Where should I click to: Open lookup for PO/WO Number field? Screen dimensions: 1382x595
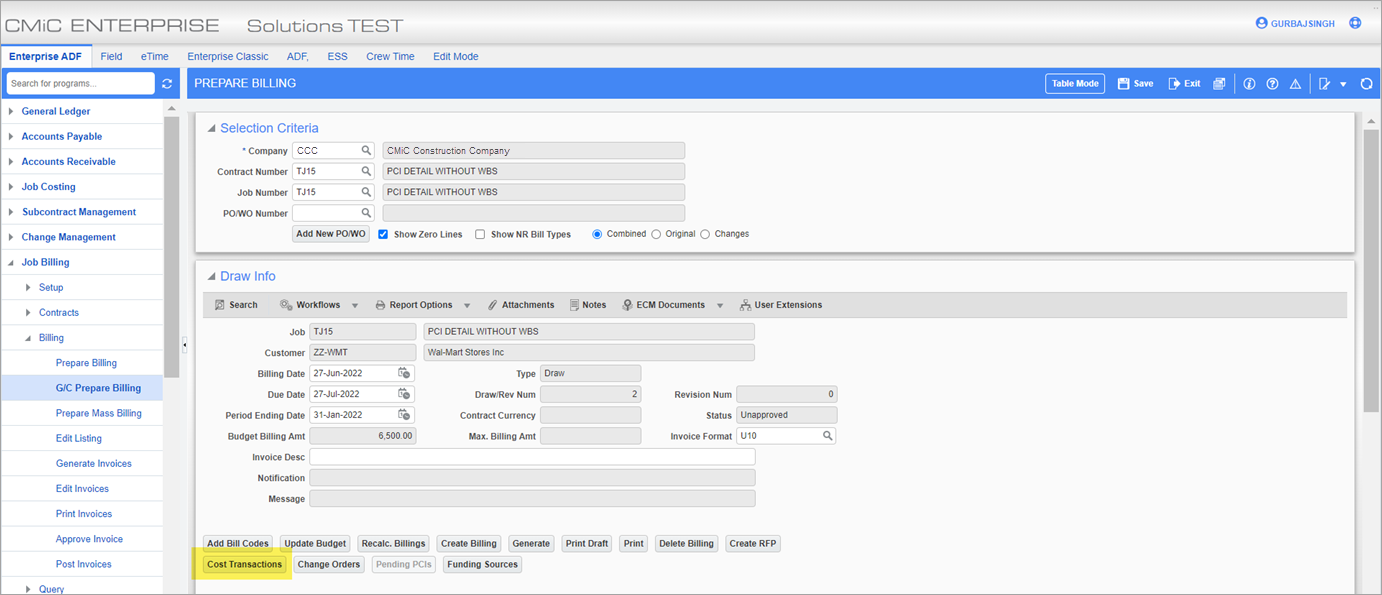[x=366, y=213]
